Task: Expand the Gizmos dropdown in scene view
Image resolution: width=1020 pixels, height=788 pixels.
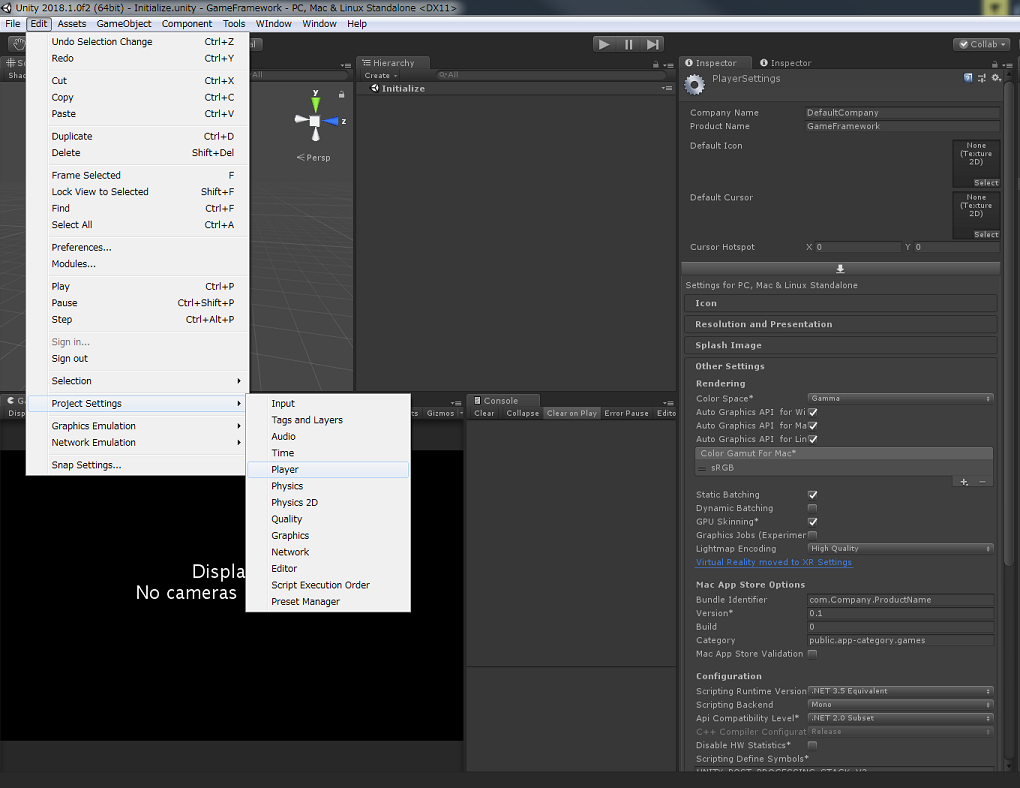Action: tap(444, 413)
